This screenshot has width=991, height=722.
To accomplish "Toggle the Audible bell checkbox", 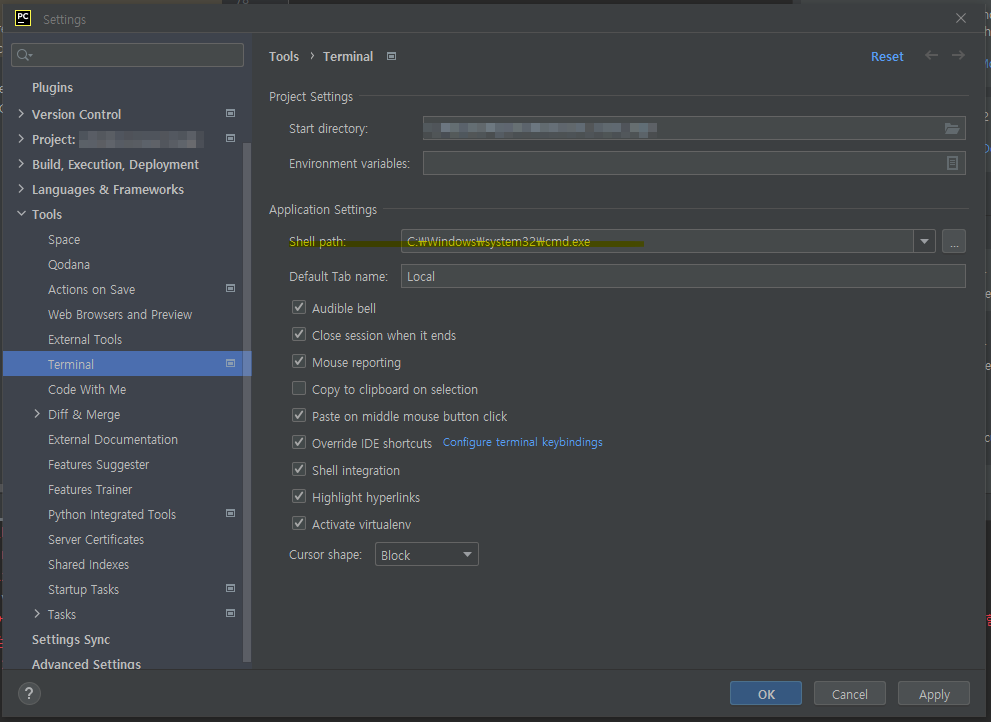I will tap(299, 307).
